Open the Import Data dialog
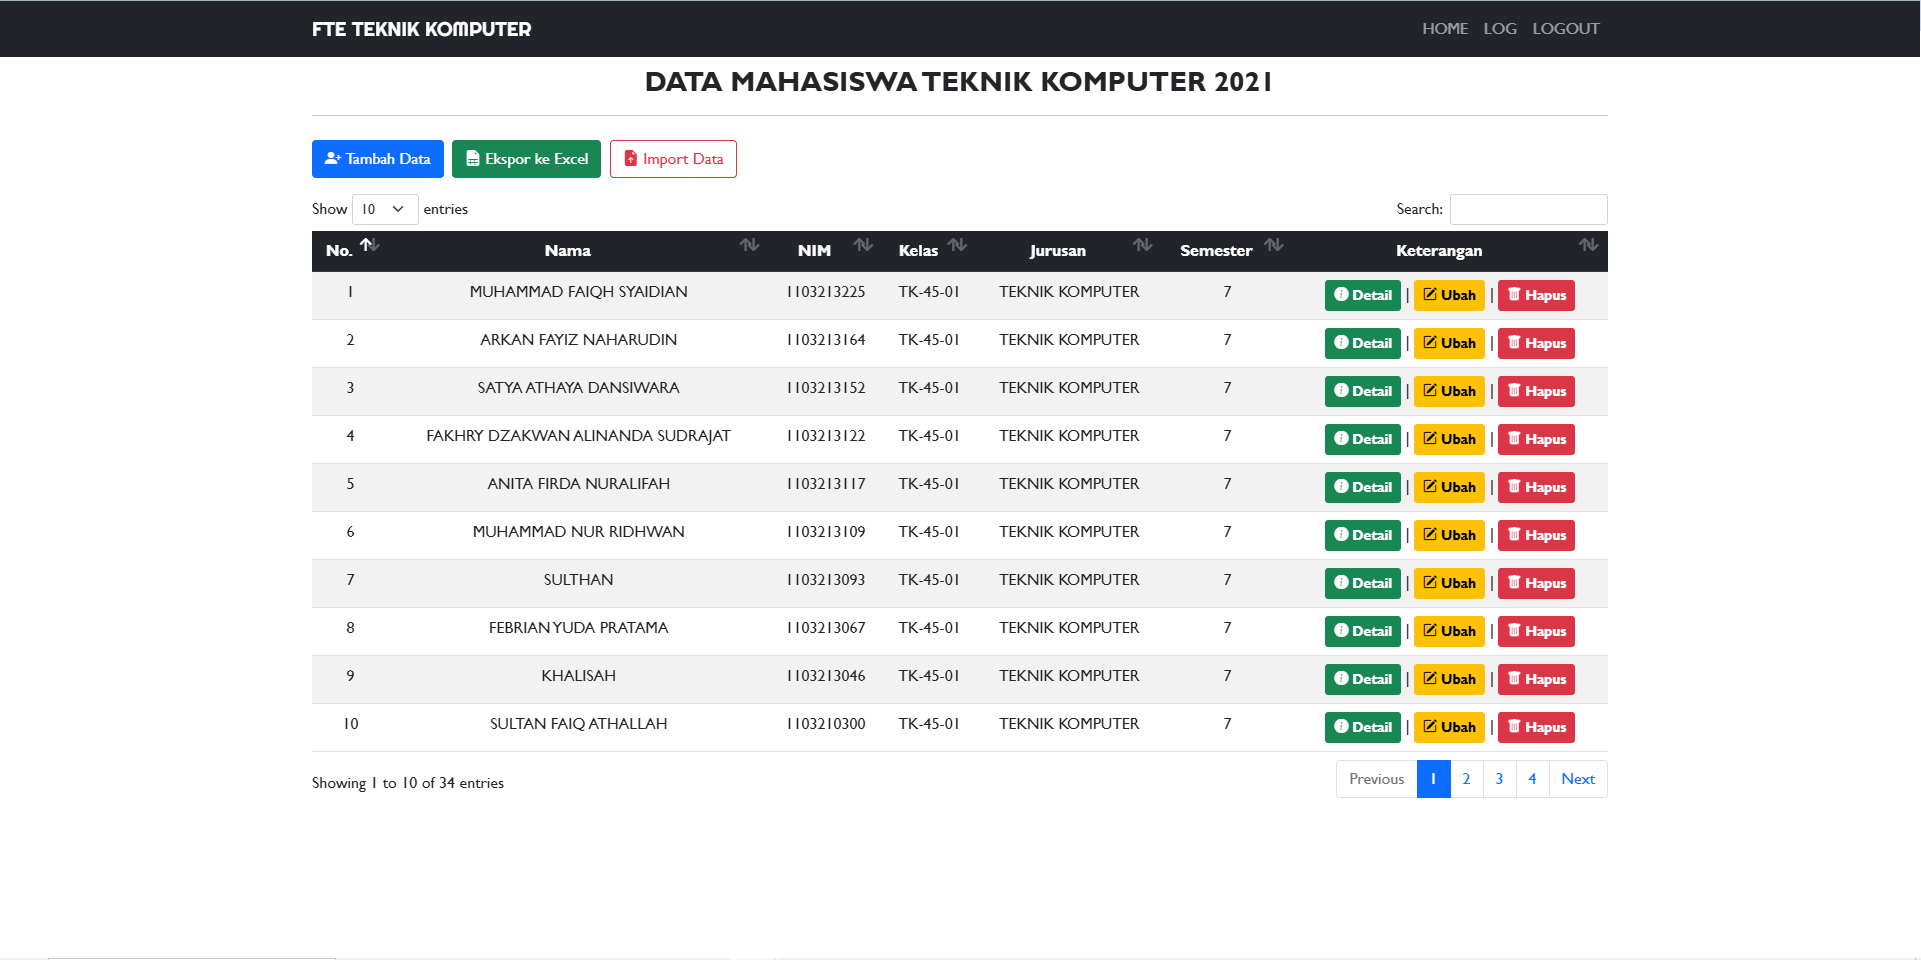Screen dimensions: 1921x960 click(x=673, y=159)
